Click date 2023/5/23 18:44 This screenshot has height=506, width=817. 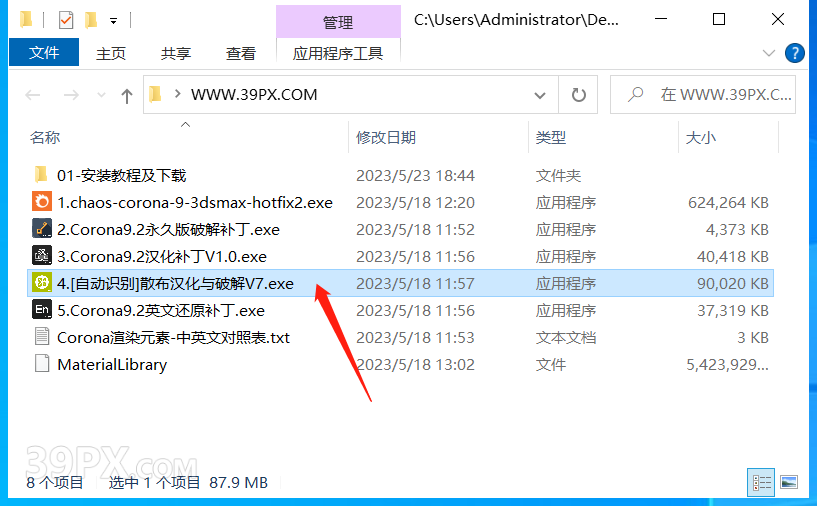tap(415, 176)
